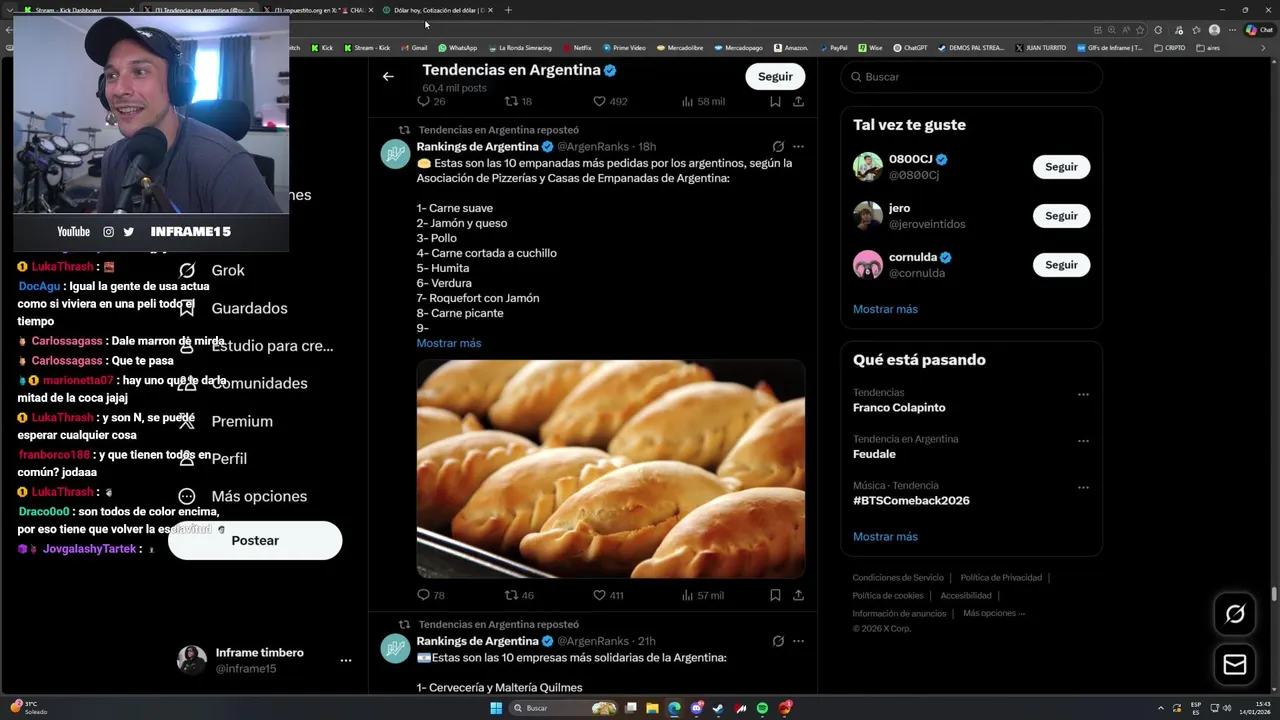
Task: Click the Postear button
Action: [x=255, y=540]
